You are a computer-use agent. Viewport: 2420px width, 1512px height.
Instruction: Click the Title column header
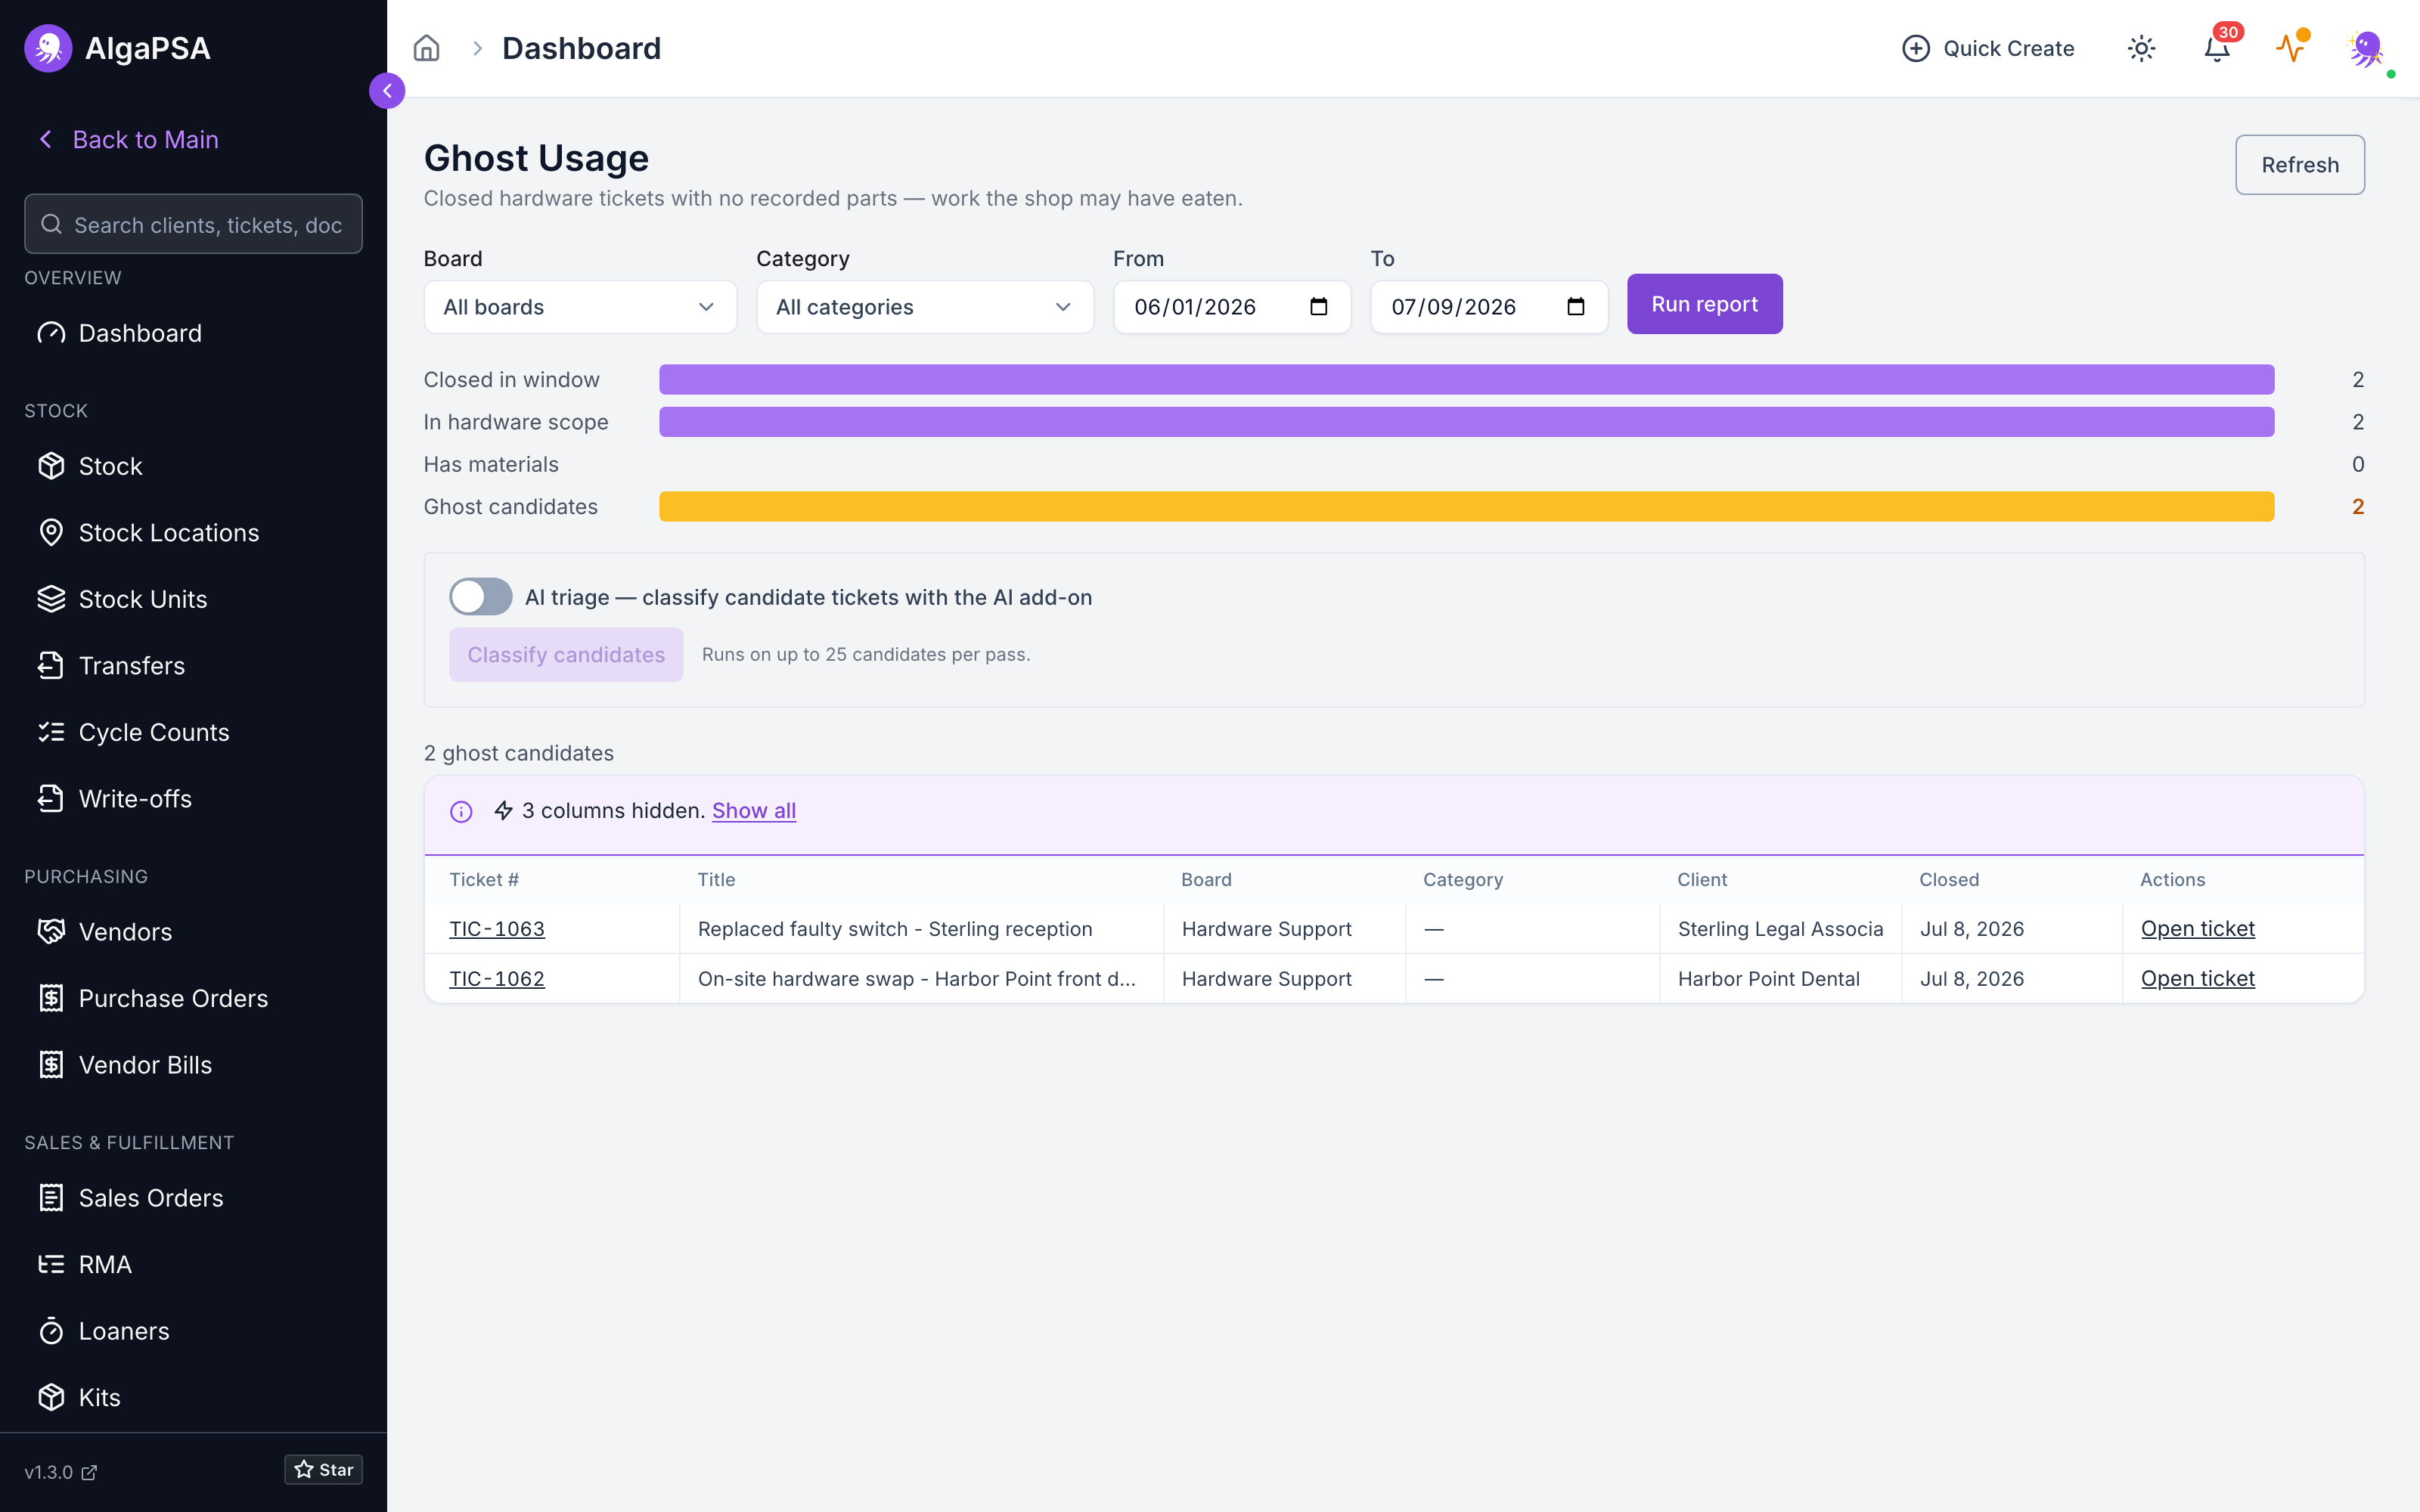pyautogui.click(x=716, y=880)
